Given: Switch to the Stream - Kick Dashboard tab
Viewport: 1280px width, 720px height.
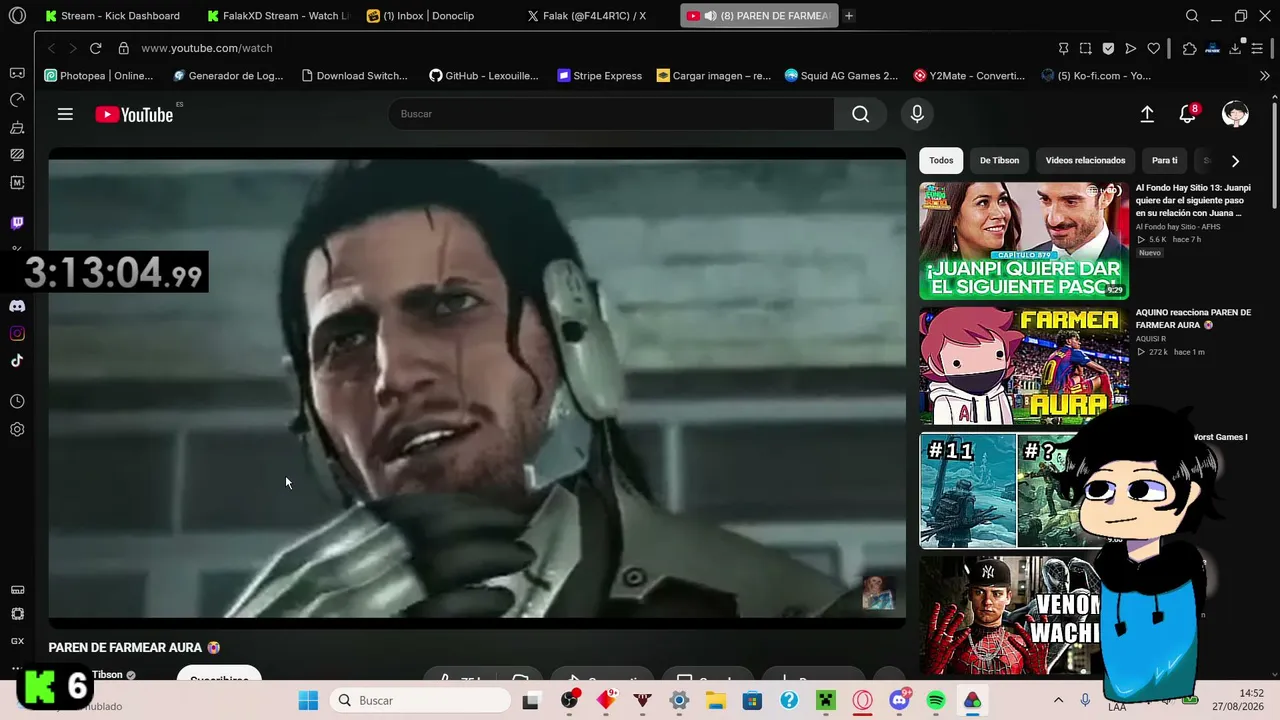Looking at the screenshot, I should coord(113,16).
